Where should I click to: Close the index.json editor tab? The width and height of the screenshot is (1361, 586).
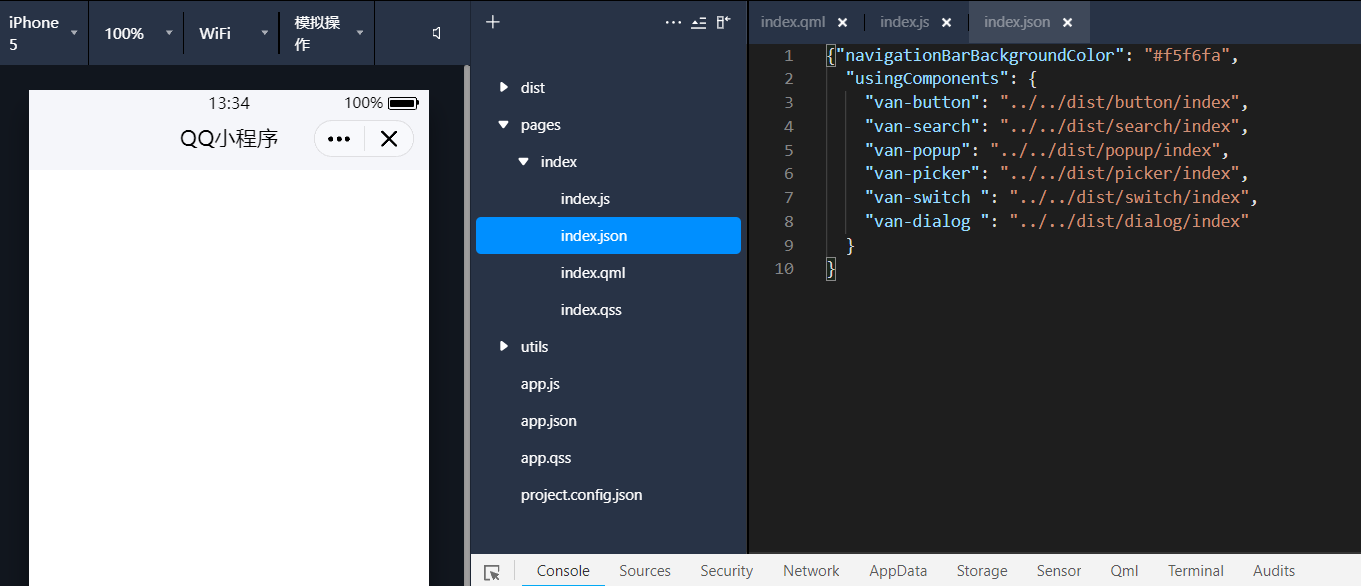[x=1067, y=22]
